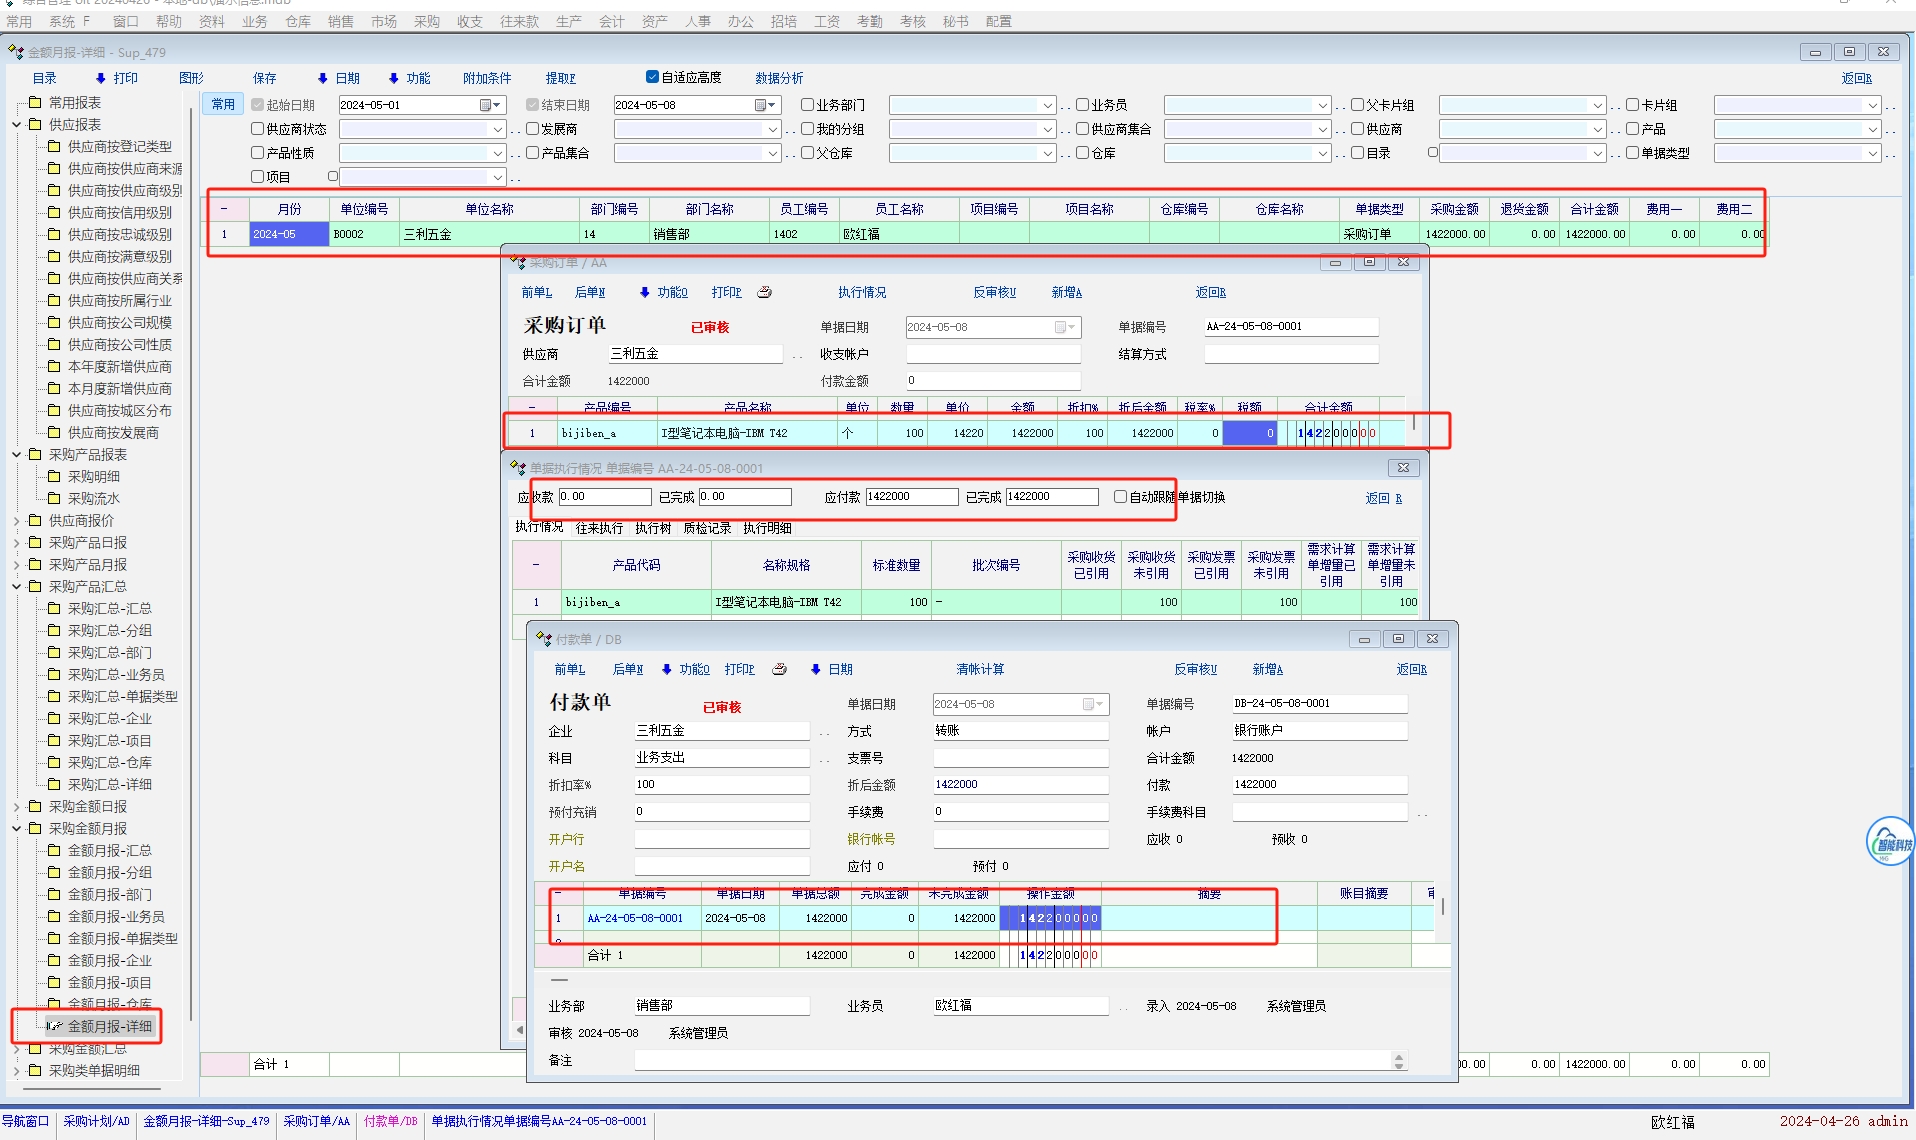Collapse the 供应报表 tree node
Screen dimensions: 1916x1140
(x=16, y=125)
